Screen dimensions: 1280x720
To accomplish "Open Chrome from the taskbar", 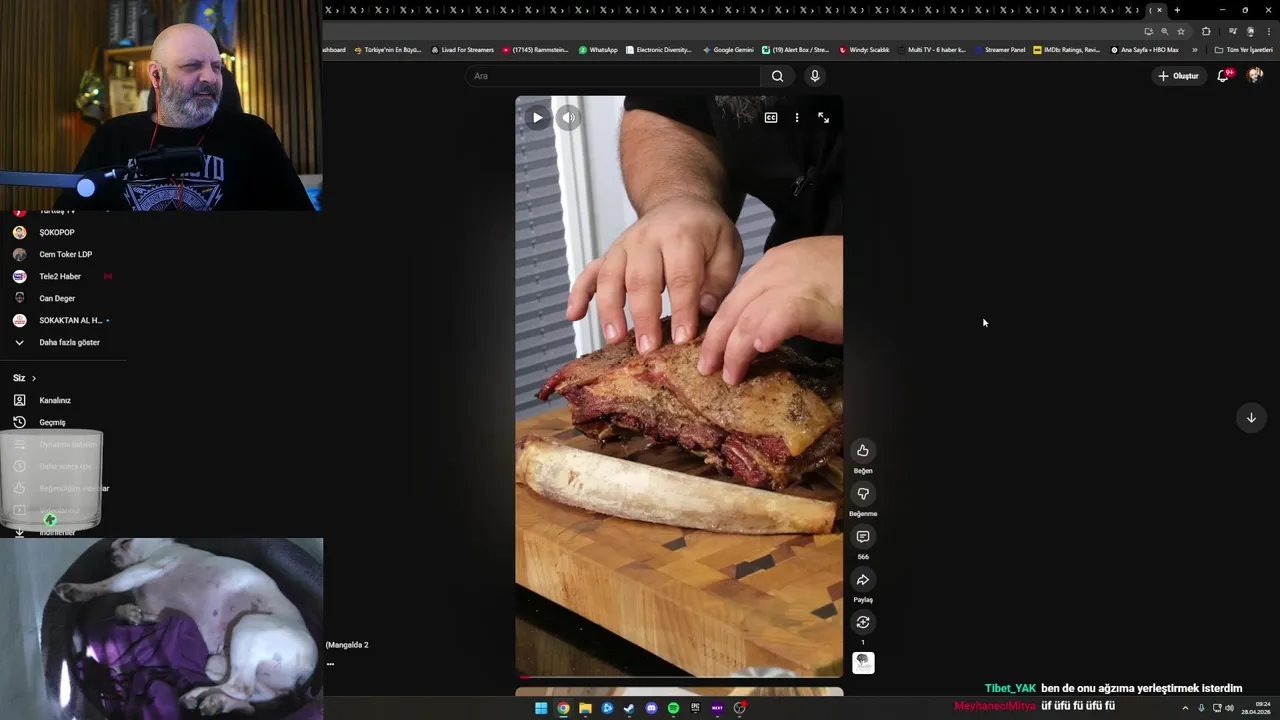I will (x=563, y=708).
